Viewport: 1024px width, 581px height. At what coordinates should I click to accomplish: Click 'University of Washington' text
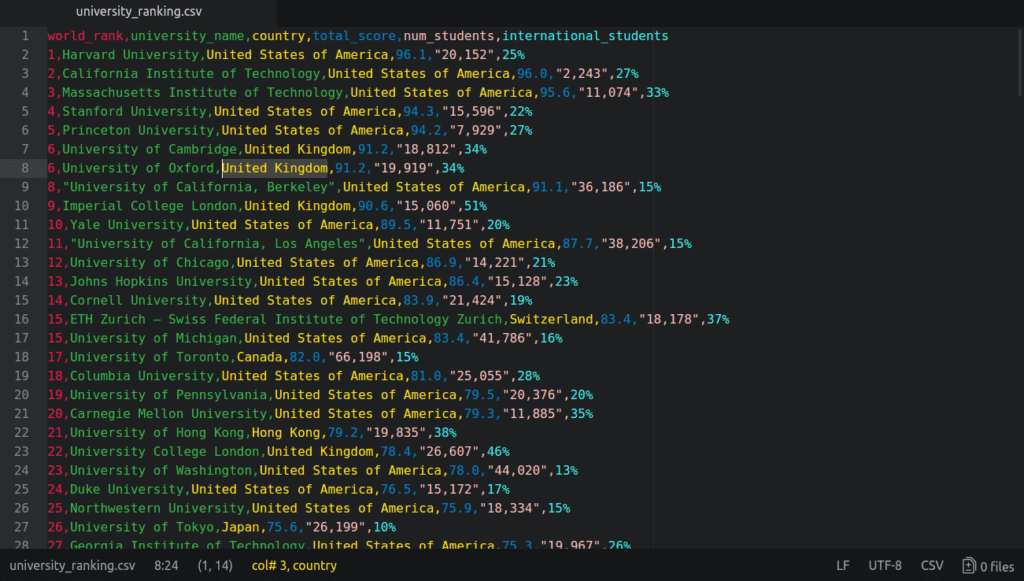coord(161,471)
